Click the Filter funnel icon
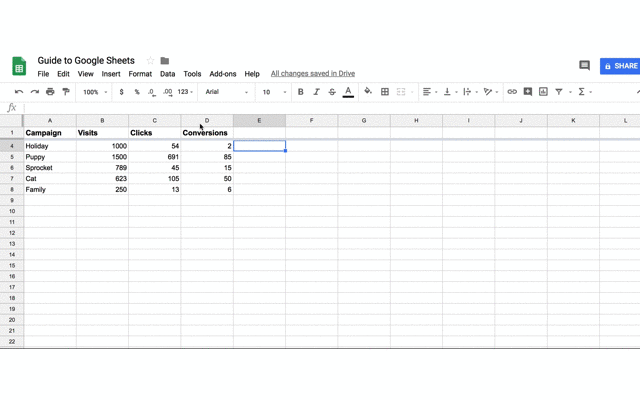 coord(559,92)
